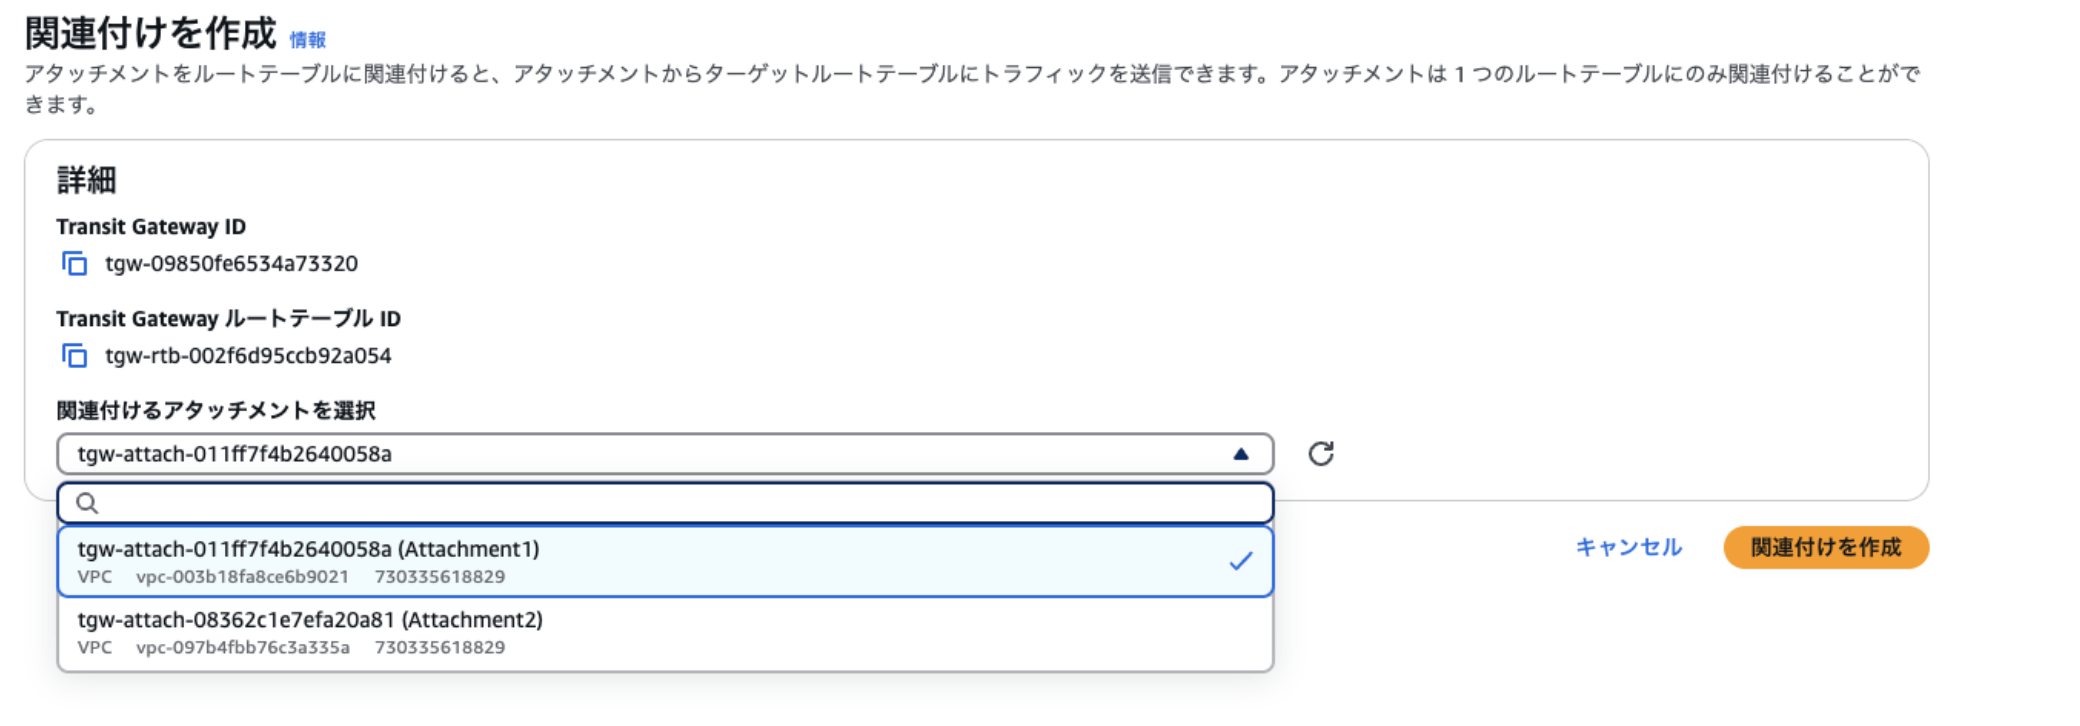Click the tgw-09850fe6534a73320 ID text

pos(231,264)
